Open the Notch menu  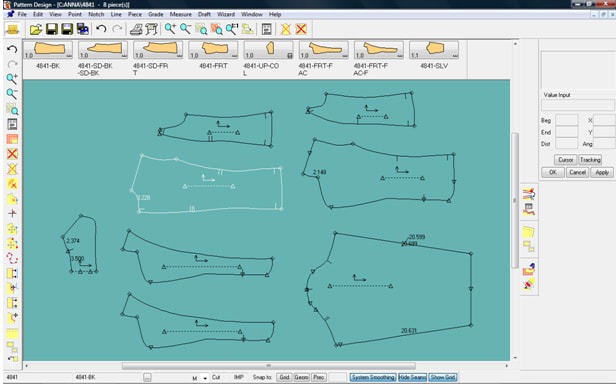(x=96, y=14)
